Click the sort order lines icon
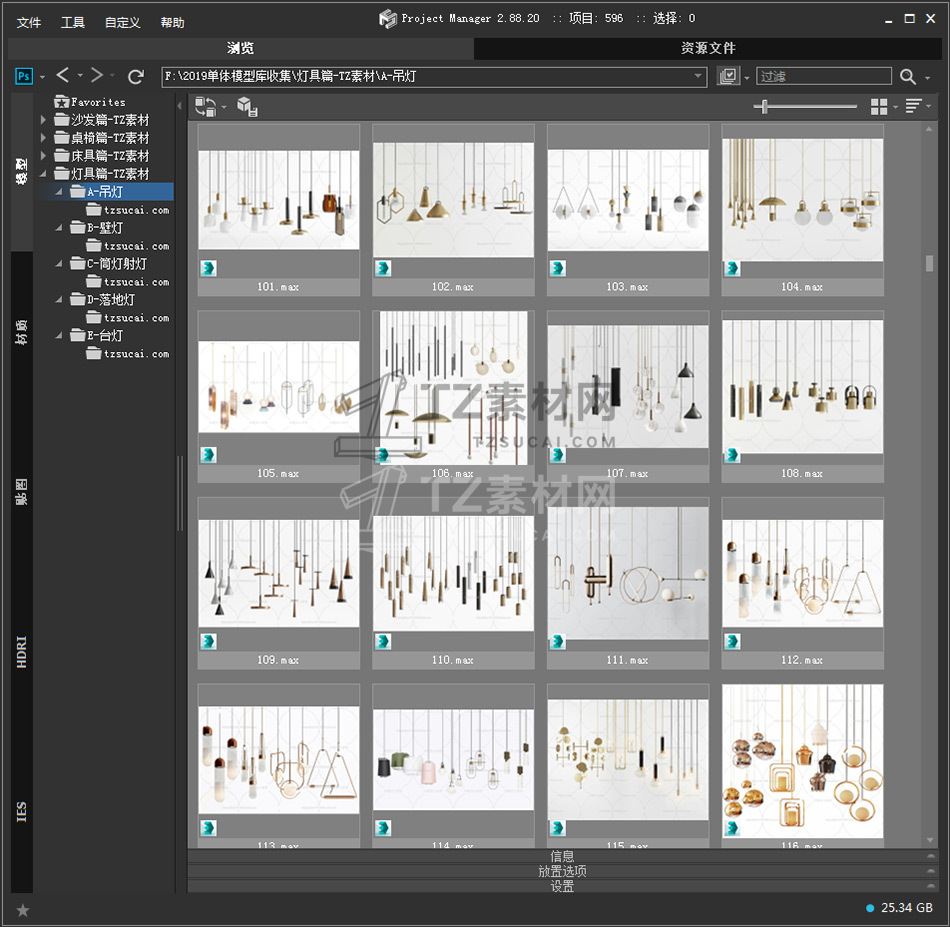The image size is (950, 927). [913, 106]
